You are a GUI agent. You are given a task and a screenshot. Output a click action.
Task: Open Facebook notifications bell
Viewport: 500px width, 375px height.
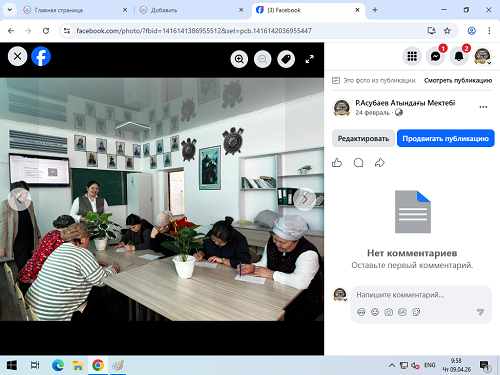click(x=459, y=56)
